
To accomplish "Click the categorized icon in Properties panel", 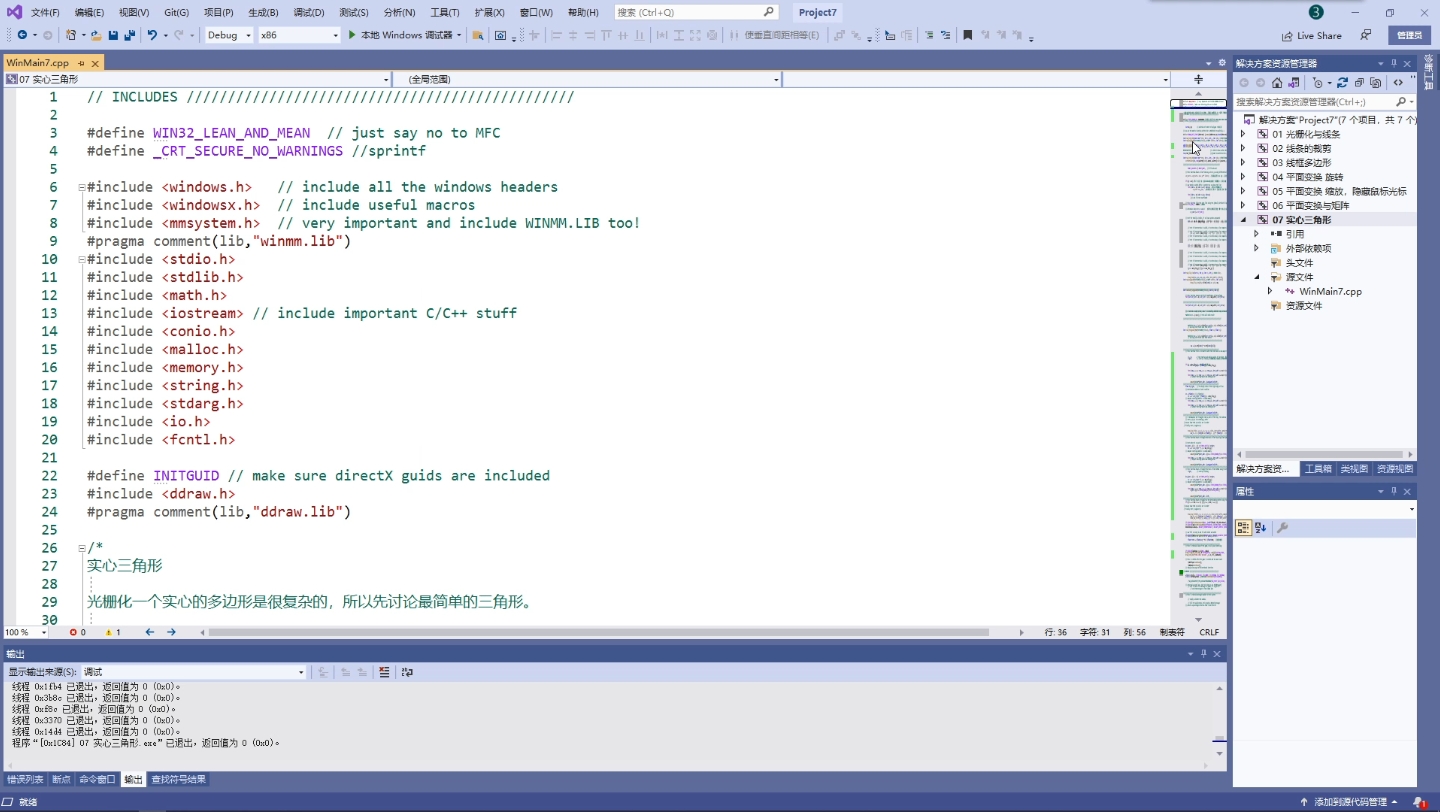I will pos(1243,527).
